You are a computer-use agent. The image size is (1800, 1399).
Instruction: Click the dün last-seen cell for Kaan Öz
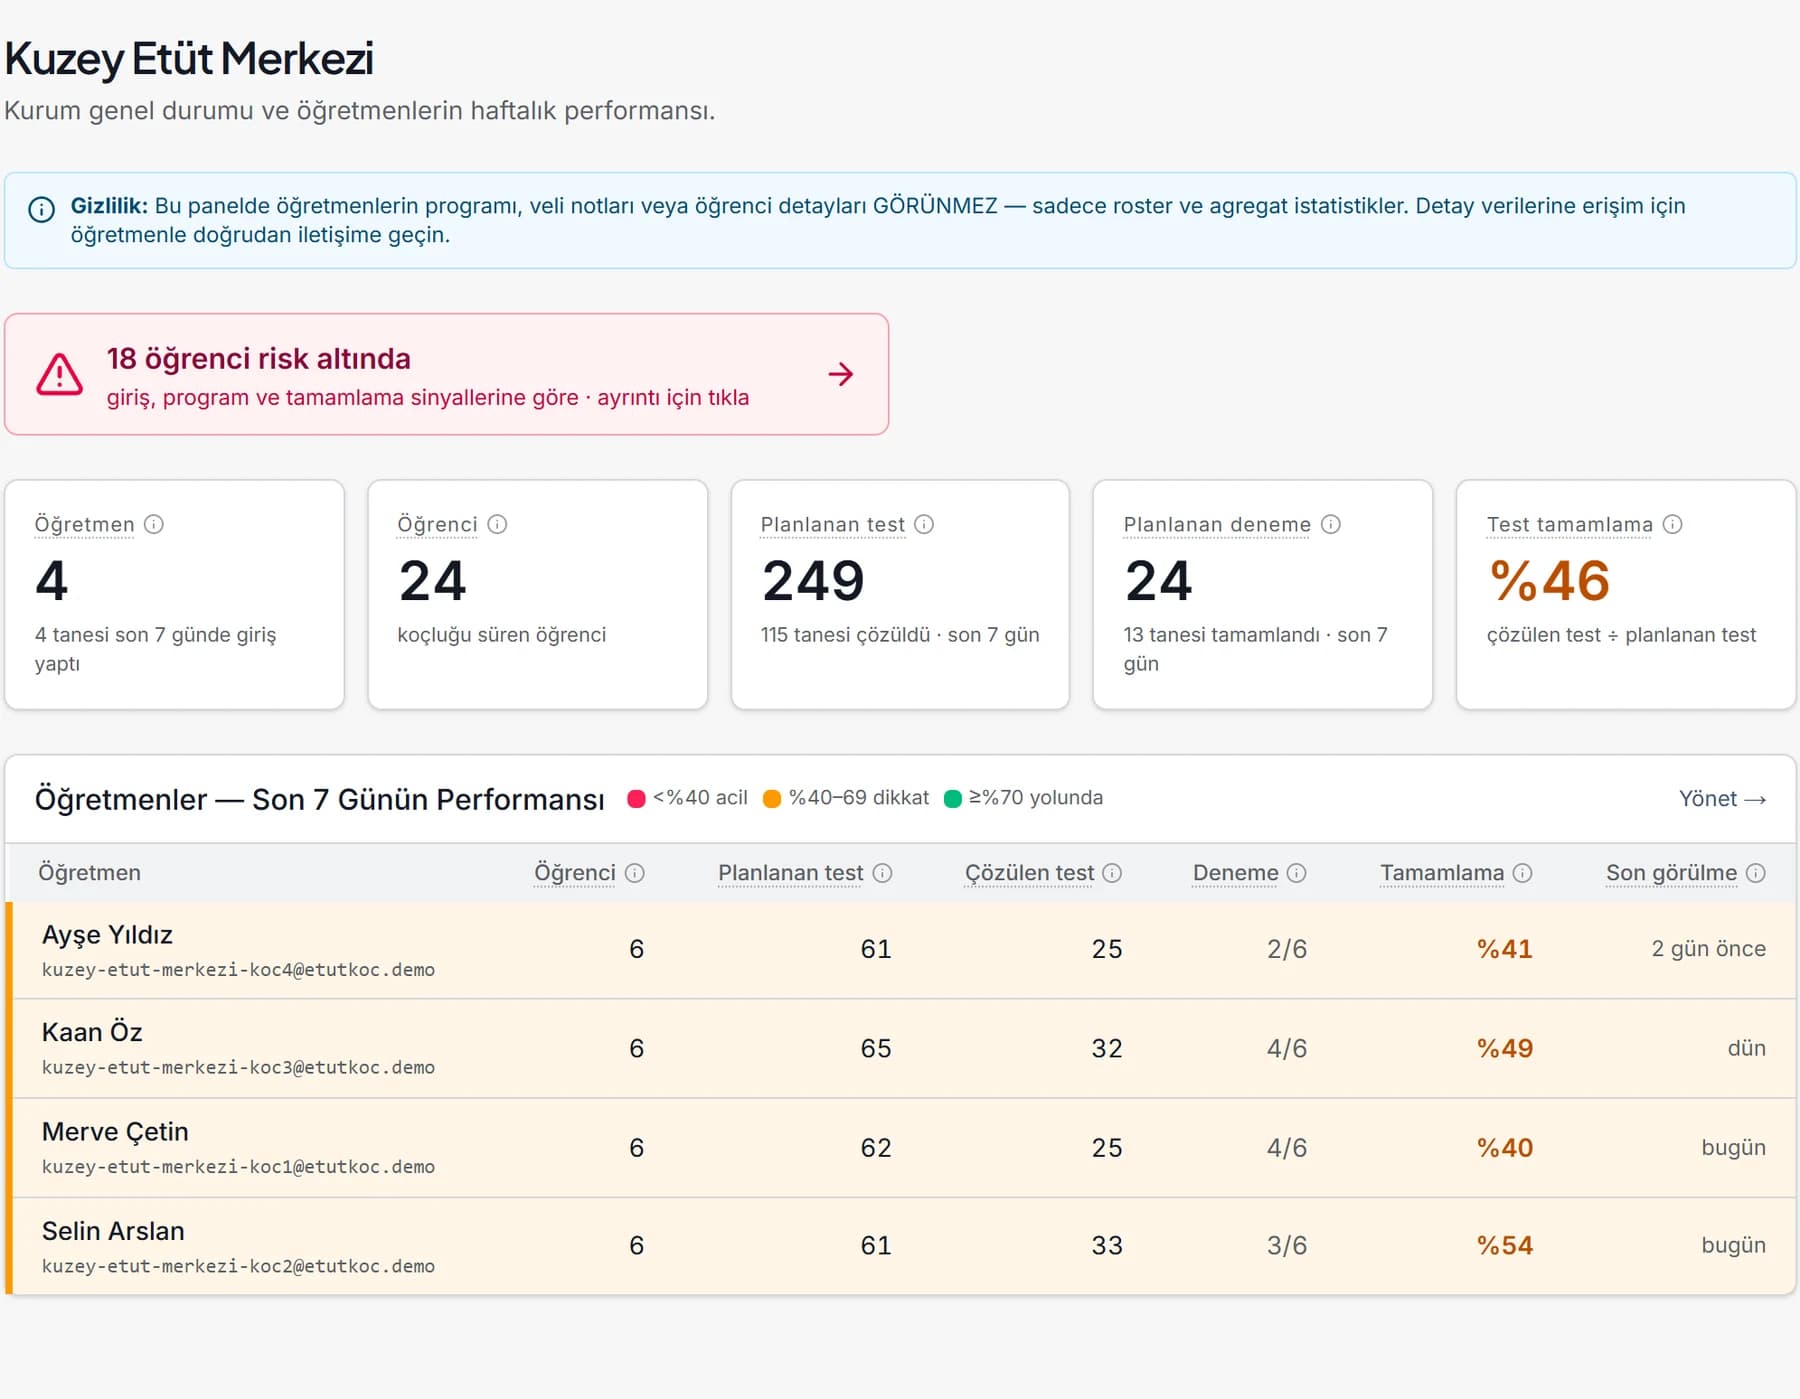(x=1746, y=1048)
